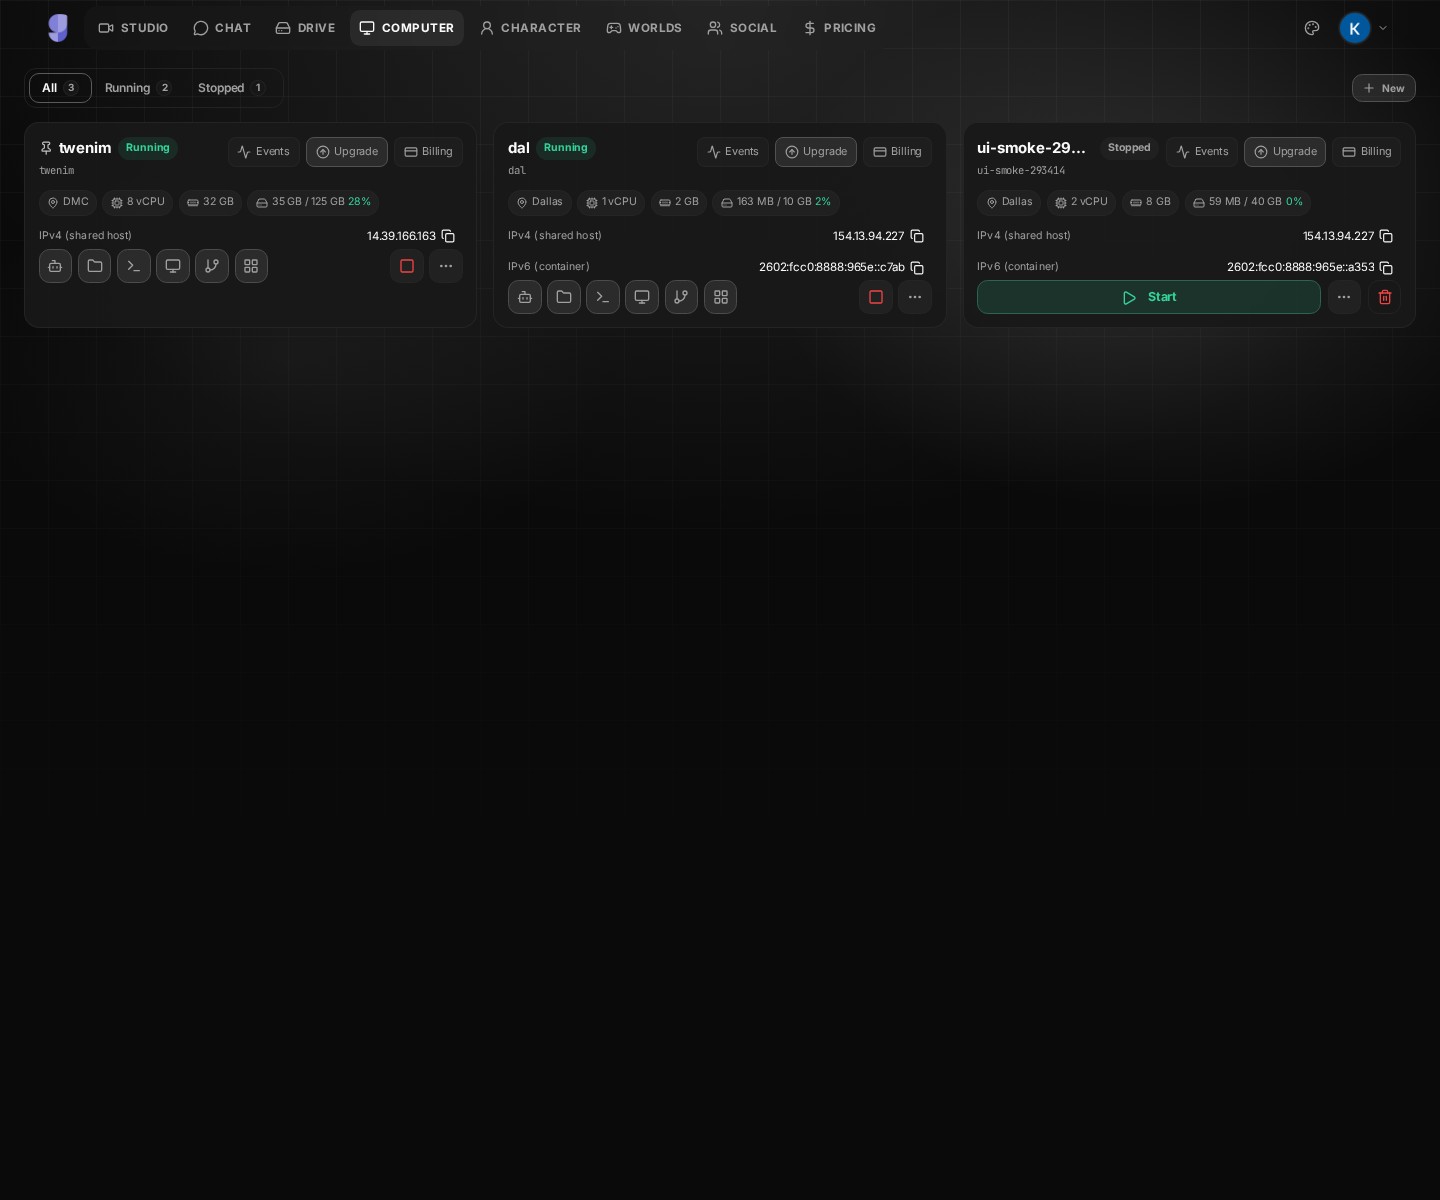Toggle the pin icon next to twenim
This screenshot has width=1440, height=1200.
click(x=46, y=148)
